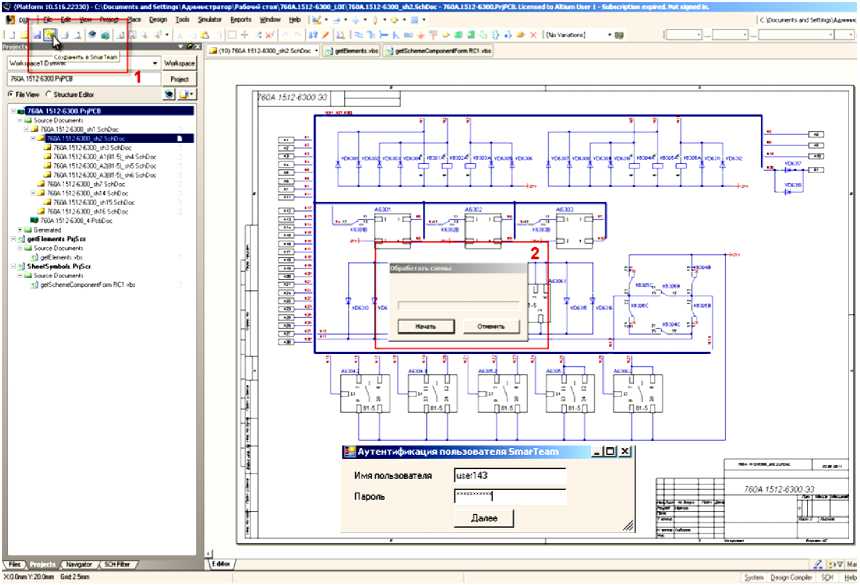Open the getElements.vbs script in tree

(59, 257)
